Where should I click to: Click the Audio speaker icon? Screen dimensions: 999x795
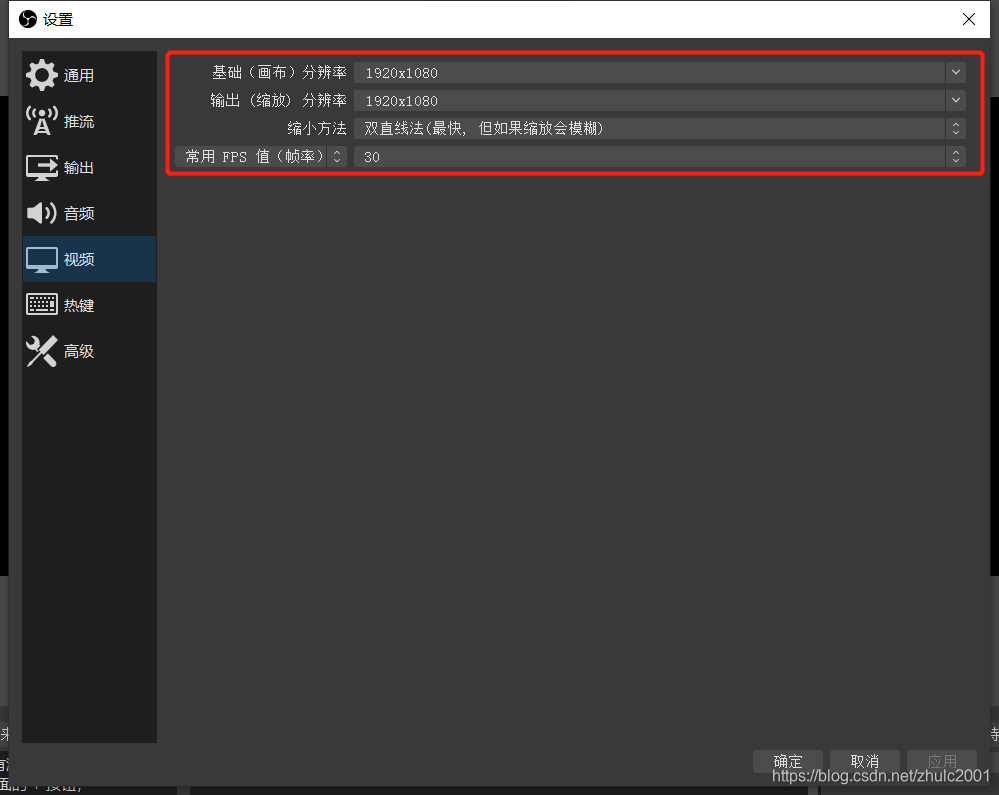point(41,213)
